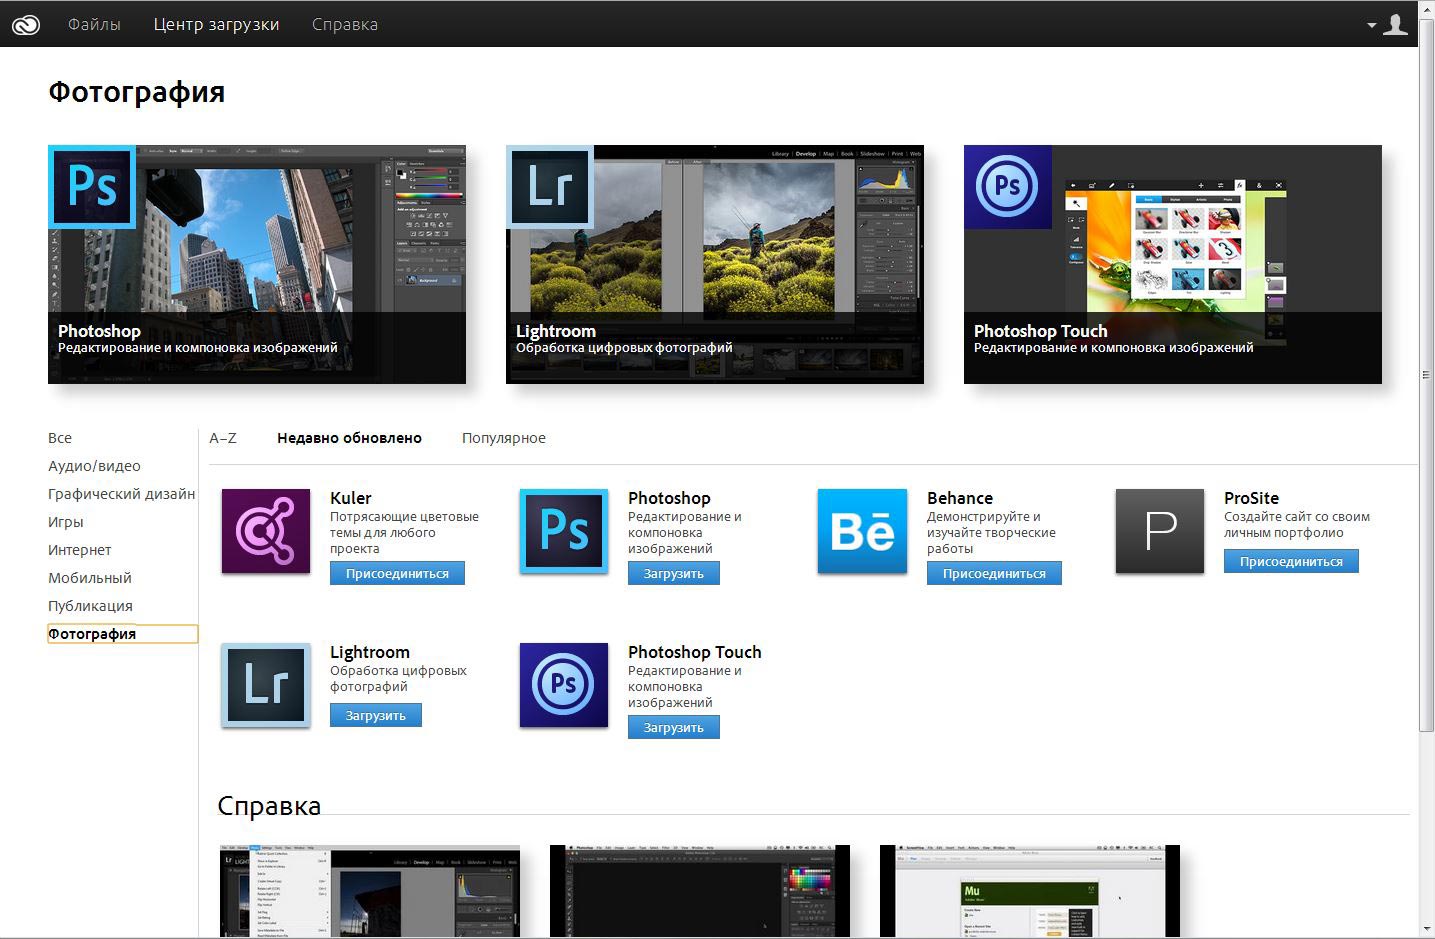Image resolution: width=1435 pixels, height=939 pixels.
Task: Click the ProSite app icon
Action: (x=1160, y=531)
